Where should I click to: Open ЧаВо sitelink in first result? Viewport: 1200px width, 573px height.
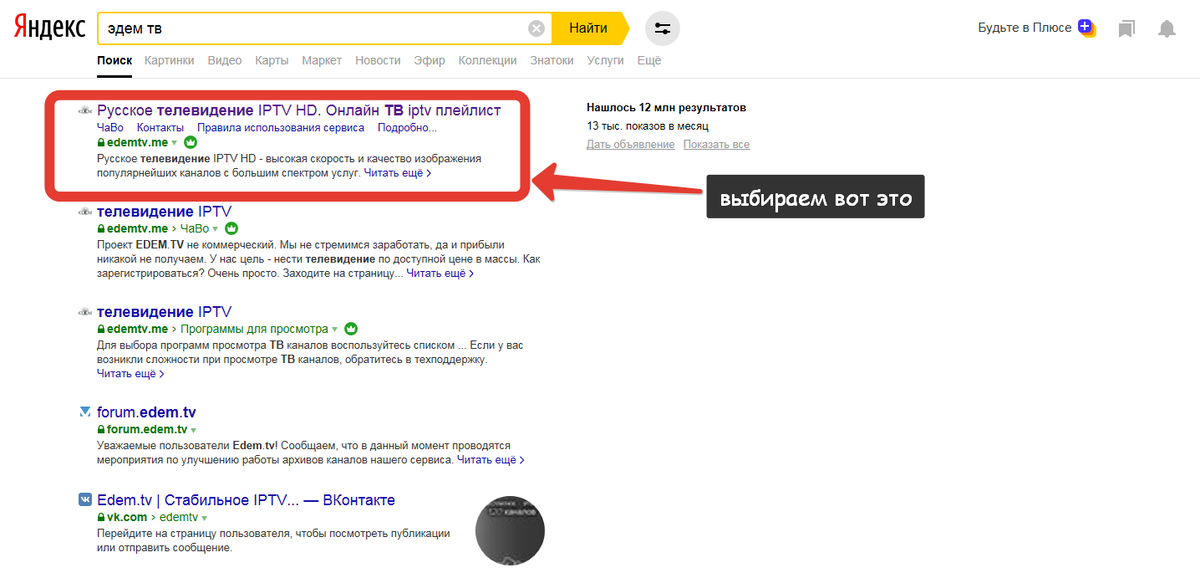click(x=110, y=128)
